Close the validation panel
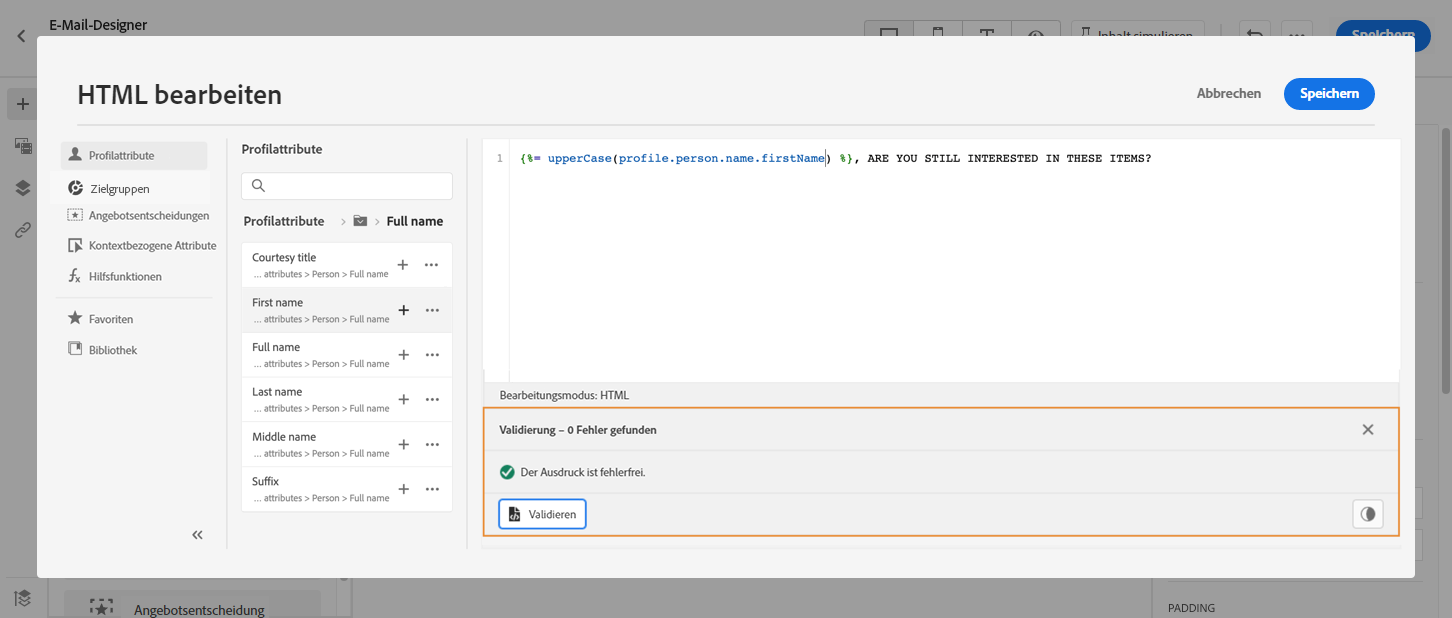This screenshot has height=618, width=1452. [1368, 429]
